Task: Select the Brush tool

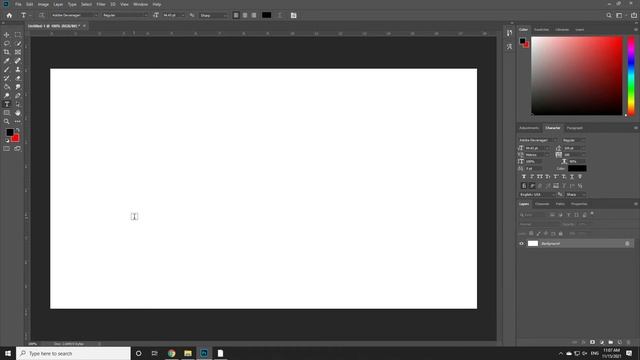Action: [x=7, y=69]
